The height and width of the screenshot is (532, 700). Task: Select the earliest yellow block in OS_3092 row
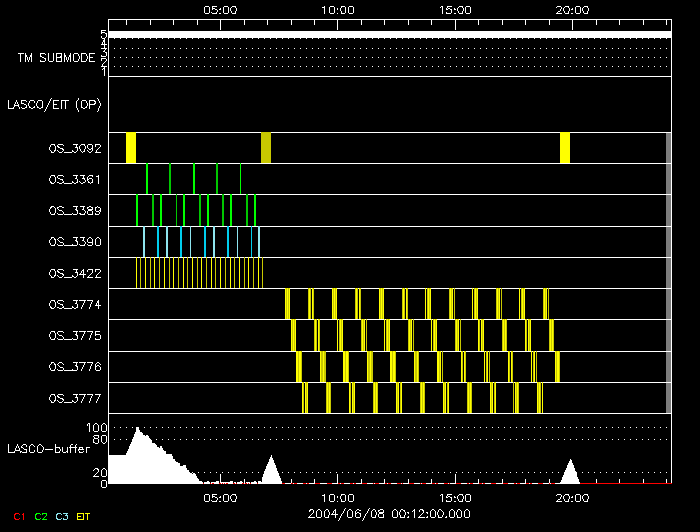click(x=131, y=147)
